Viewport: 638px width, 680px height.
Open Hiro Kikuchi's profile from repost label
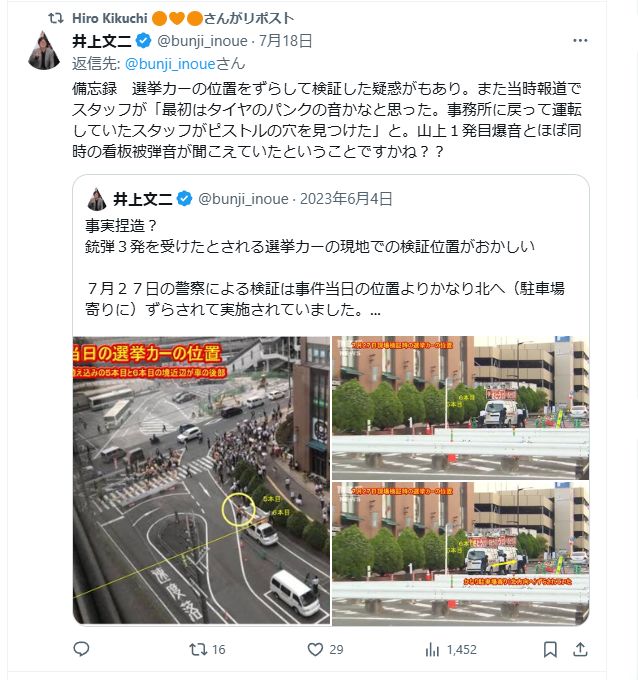point(110,18)
